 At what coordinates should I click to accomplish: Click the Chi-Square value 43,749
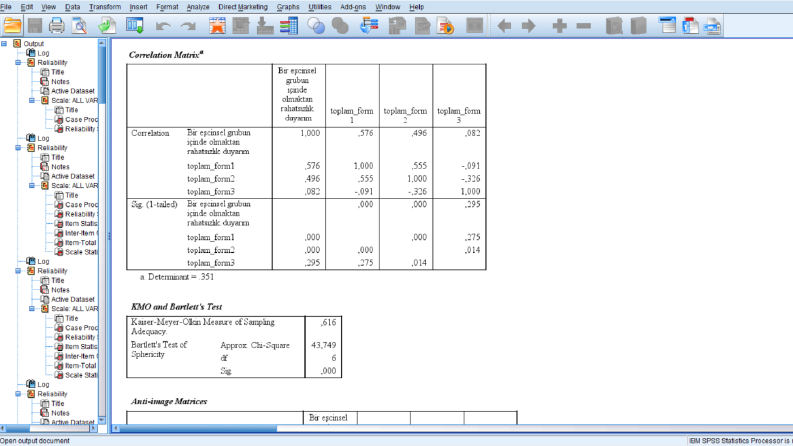pos(323,345)
